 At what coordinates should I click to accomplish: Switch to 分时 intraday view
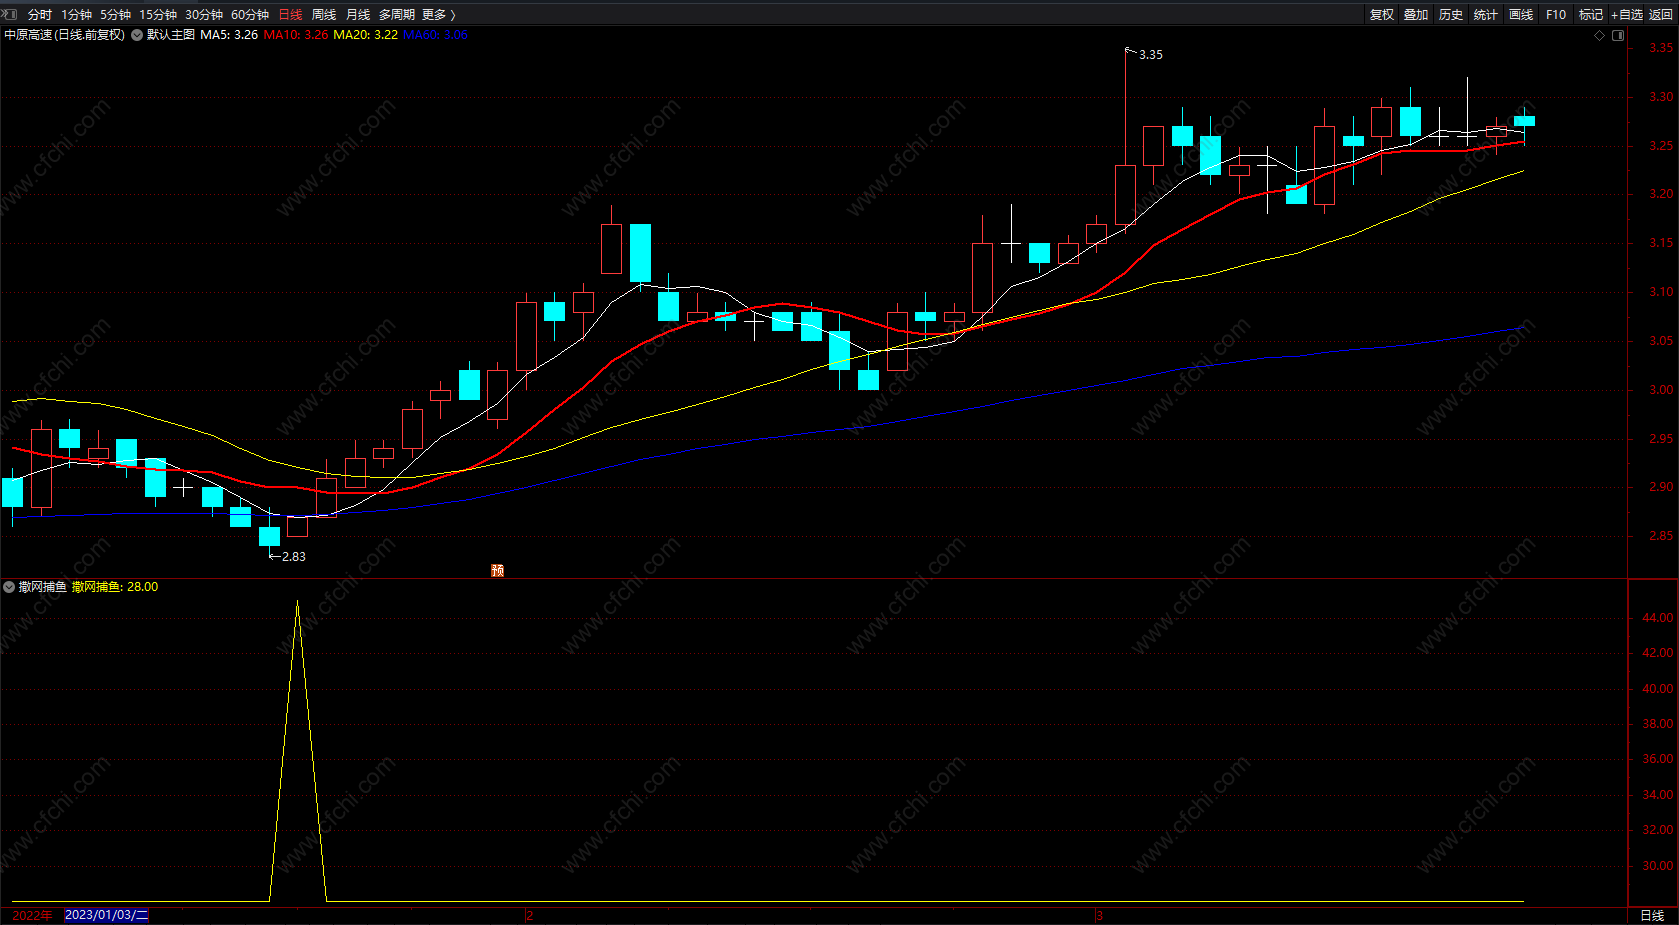tap(40, 15)
